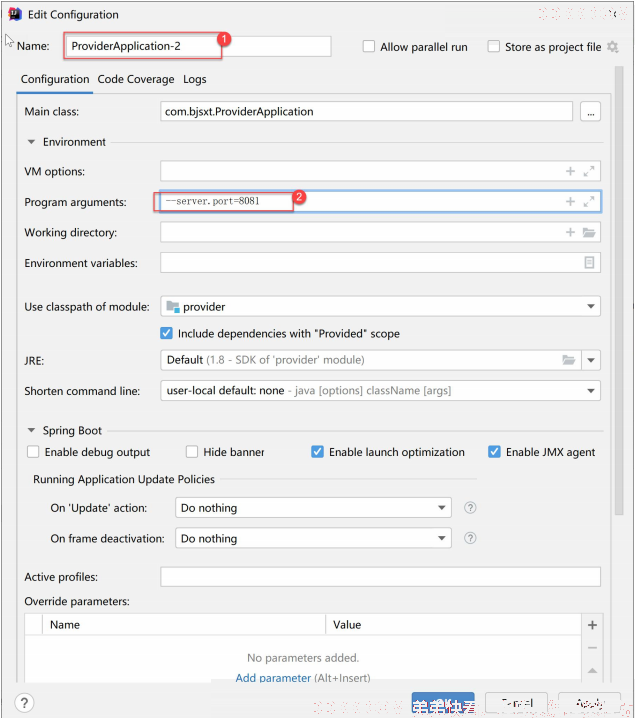This screenshot has height=718, width=635.
Task: Browse JRE folder icon
Action: coord(569,360)
